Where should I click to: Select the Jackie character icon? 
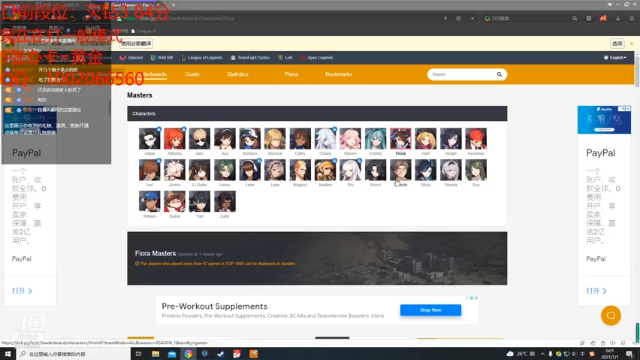coord(175,170)
